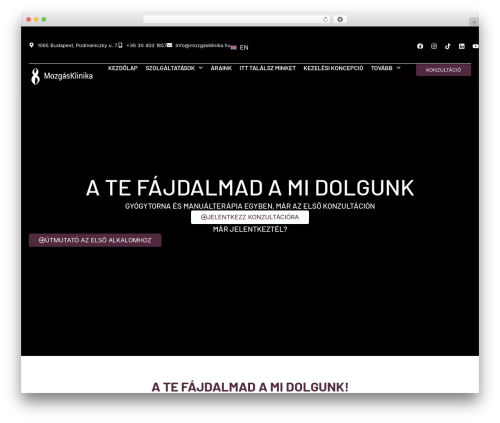Click the browser download indicator icon

coord(340,19)
